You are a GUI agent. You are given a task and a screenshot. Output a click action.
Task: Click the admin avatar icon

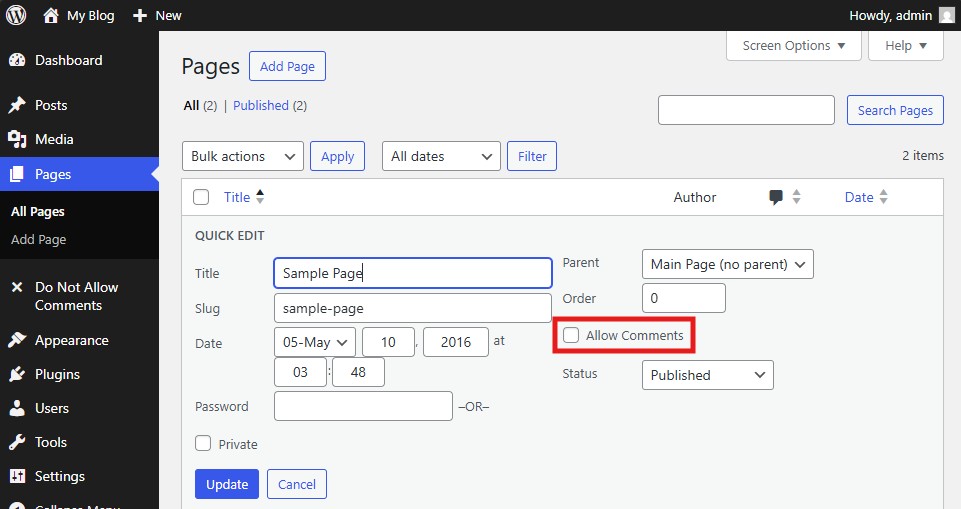[x=947, y=15]
